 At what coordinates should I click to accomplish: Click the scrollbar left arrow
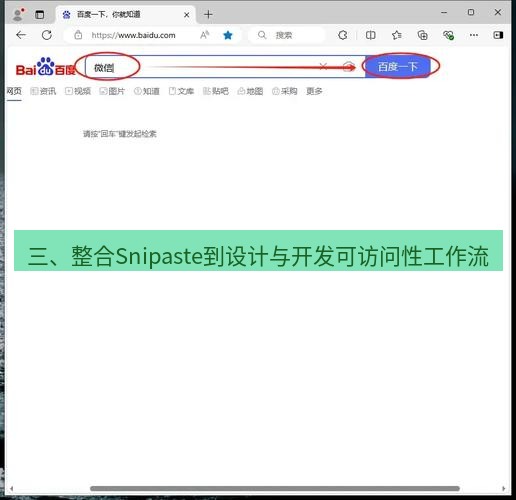tap(11, 489)
